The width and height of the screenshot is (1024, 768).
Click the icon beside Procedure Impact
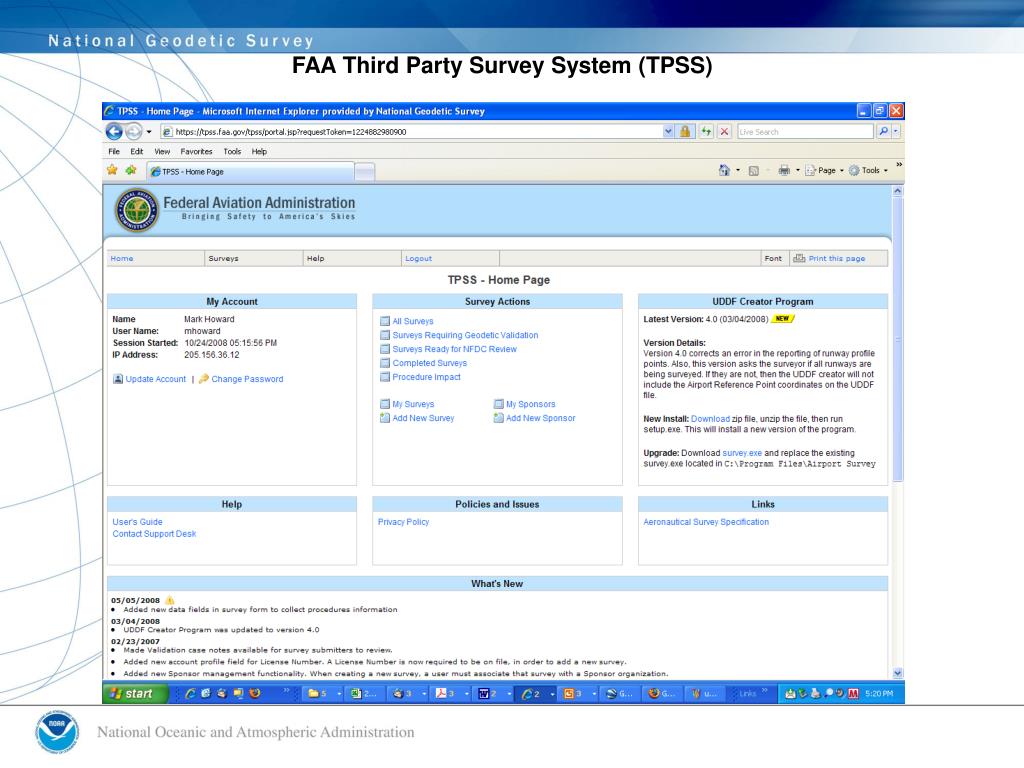pyautogui.click(x=385, y=377)
